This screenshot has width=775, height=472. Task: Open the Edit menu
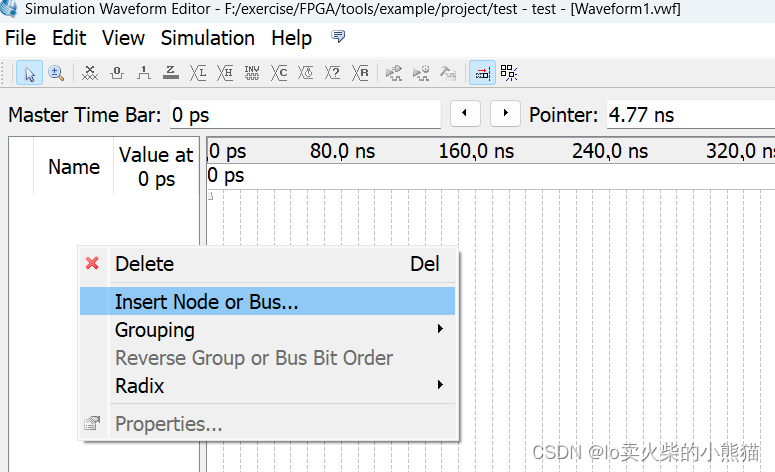pos(69,38)
